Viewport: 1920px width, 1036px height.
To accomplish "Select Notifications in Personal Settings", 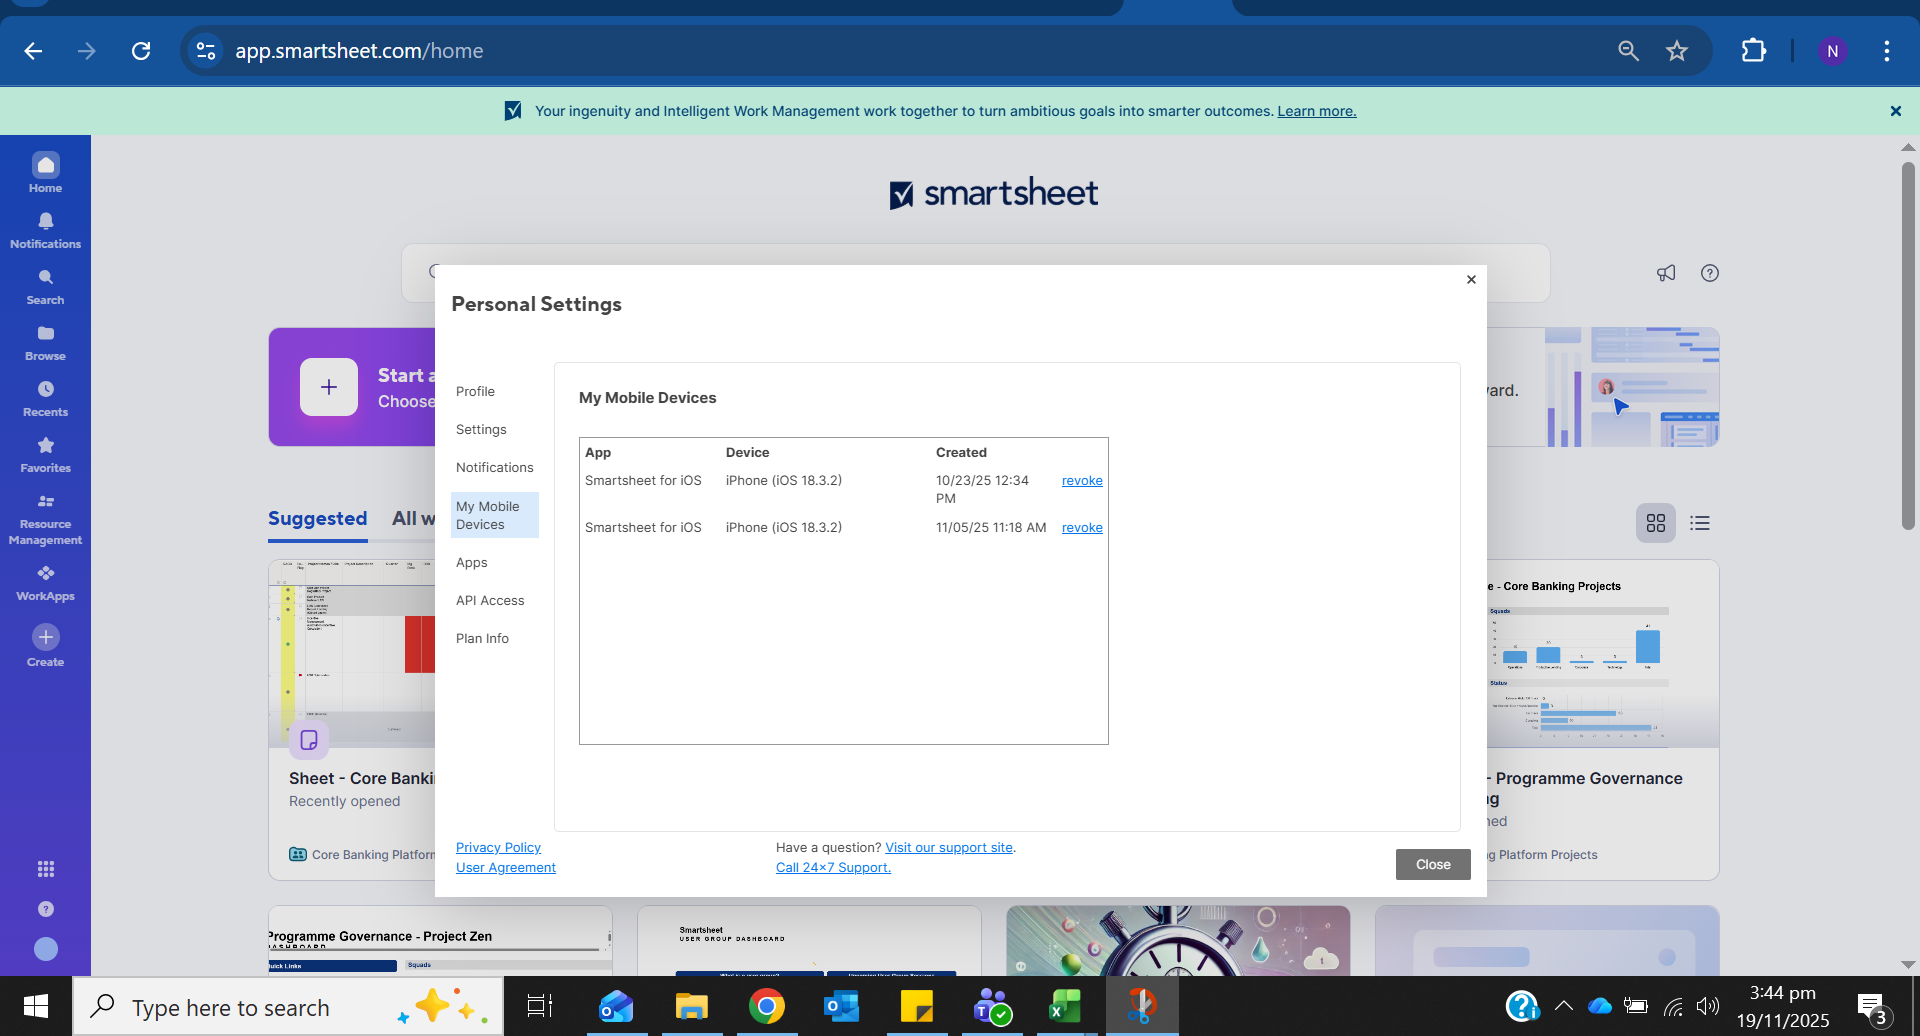I will 495,468.
